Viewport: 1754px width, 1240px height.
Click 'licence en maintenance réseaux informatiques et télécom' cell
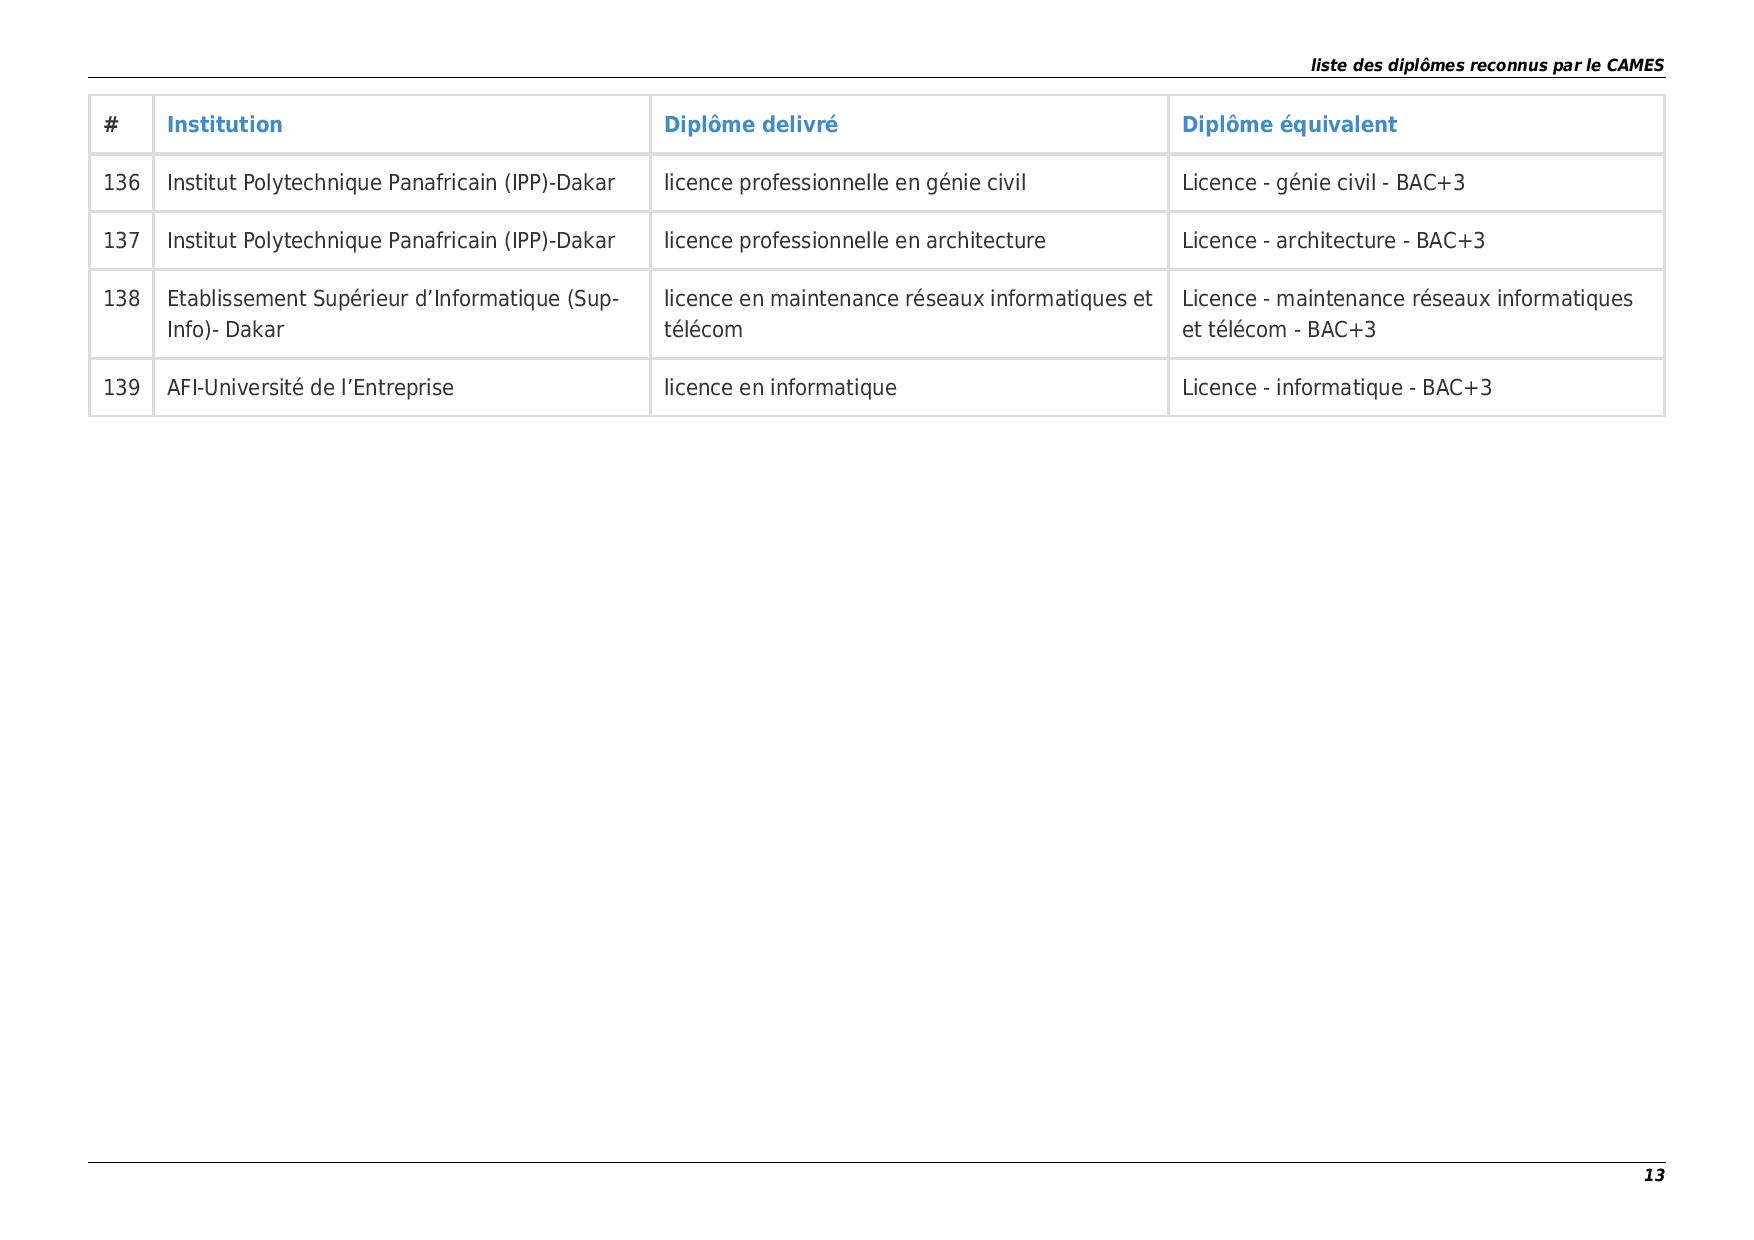909,314
